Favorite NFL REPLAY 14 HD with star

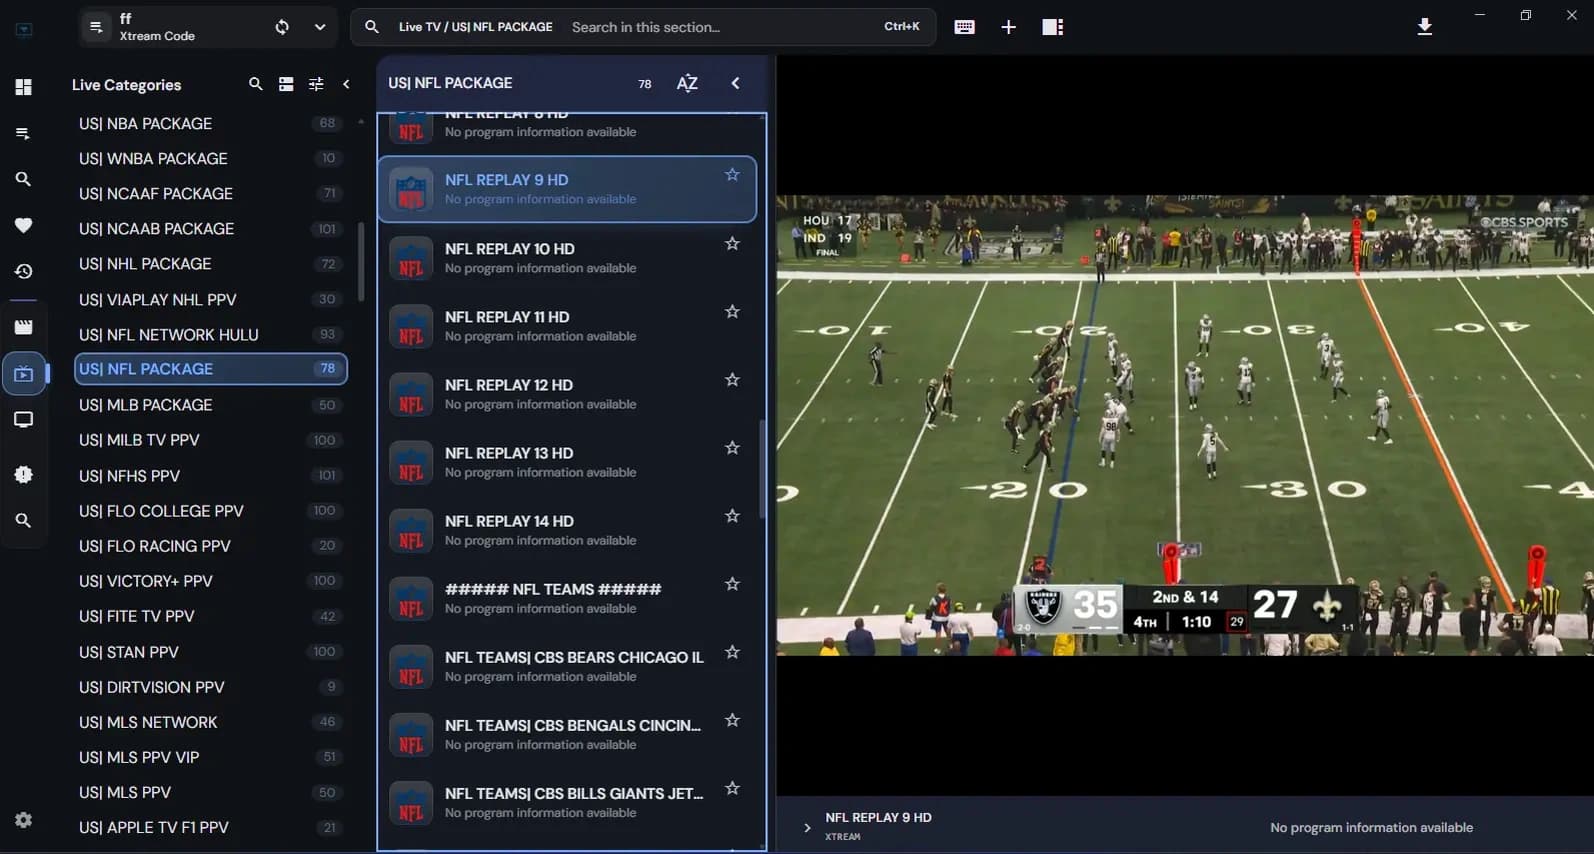click(732, 516)
